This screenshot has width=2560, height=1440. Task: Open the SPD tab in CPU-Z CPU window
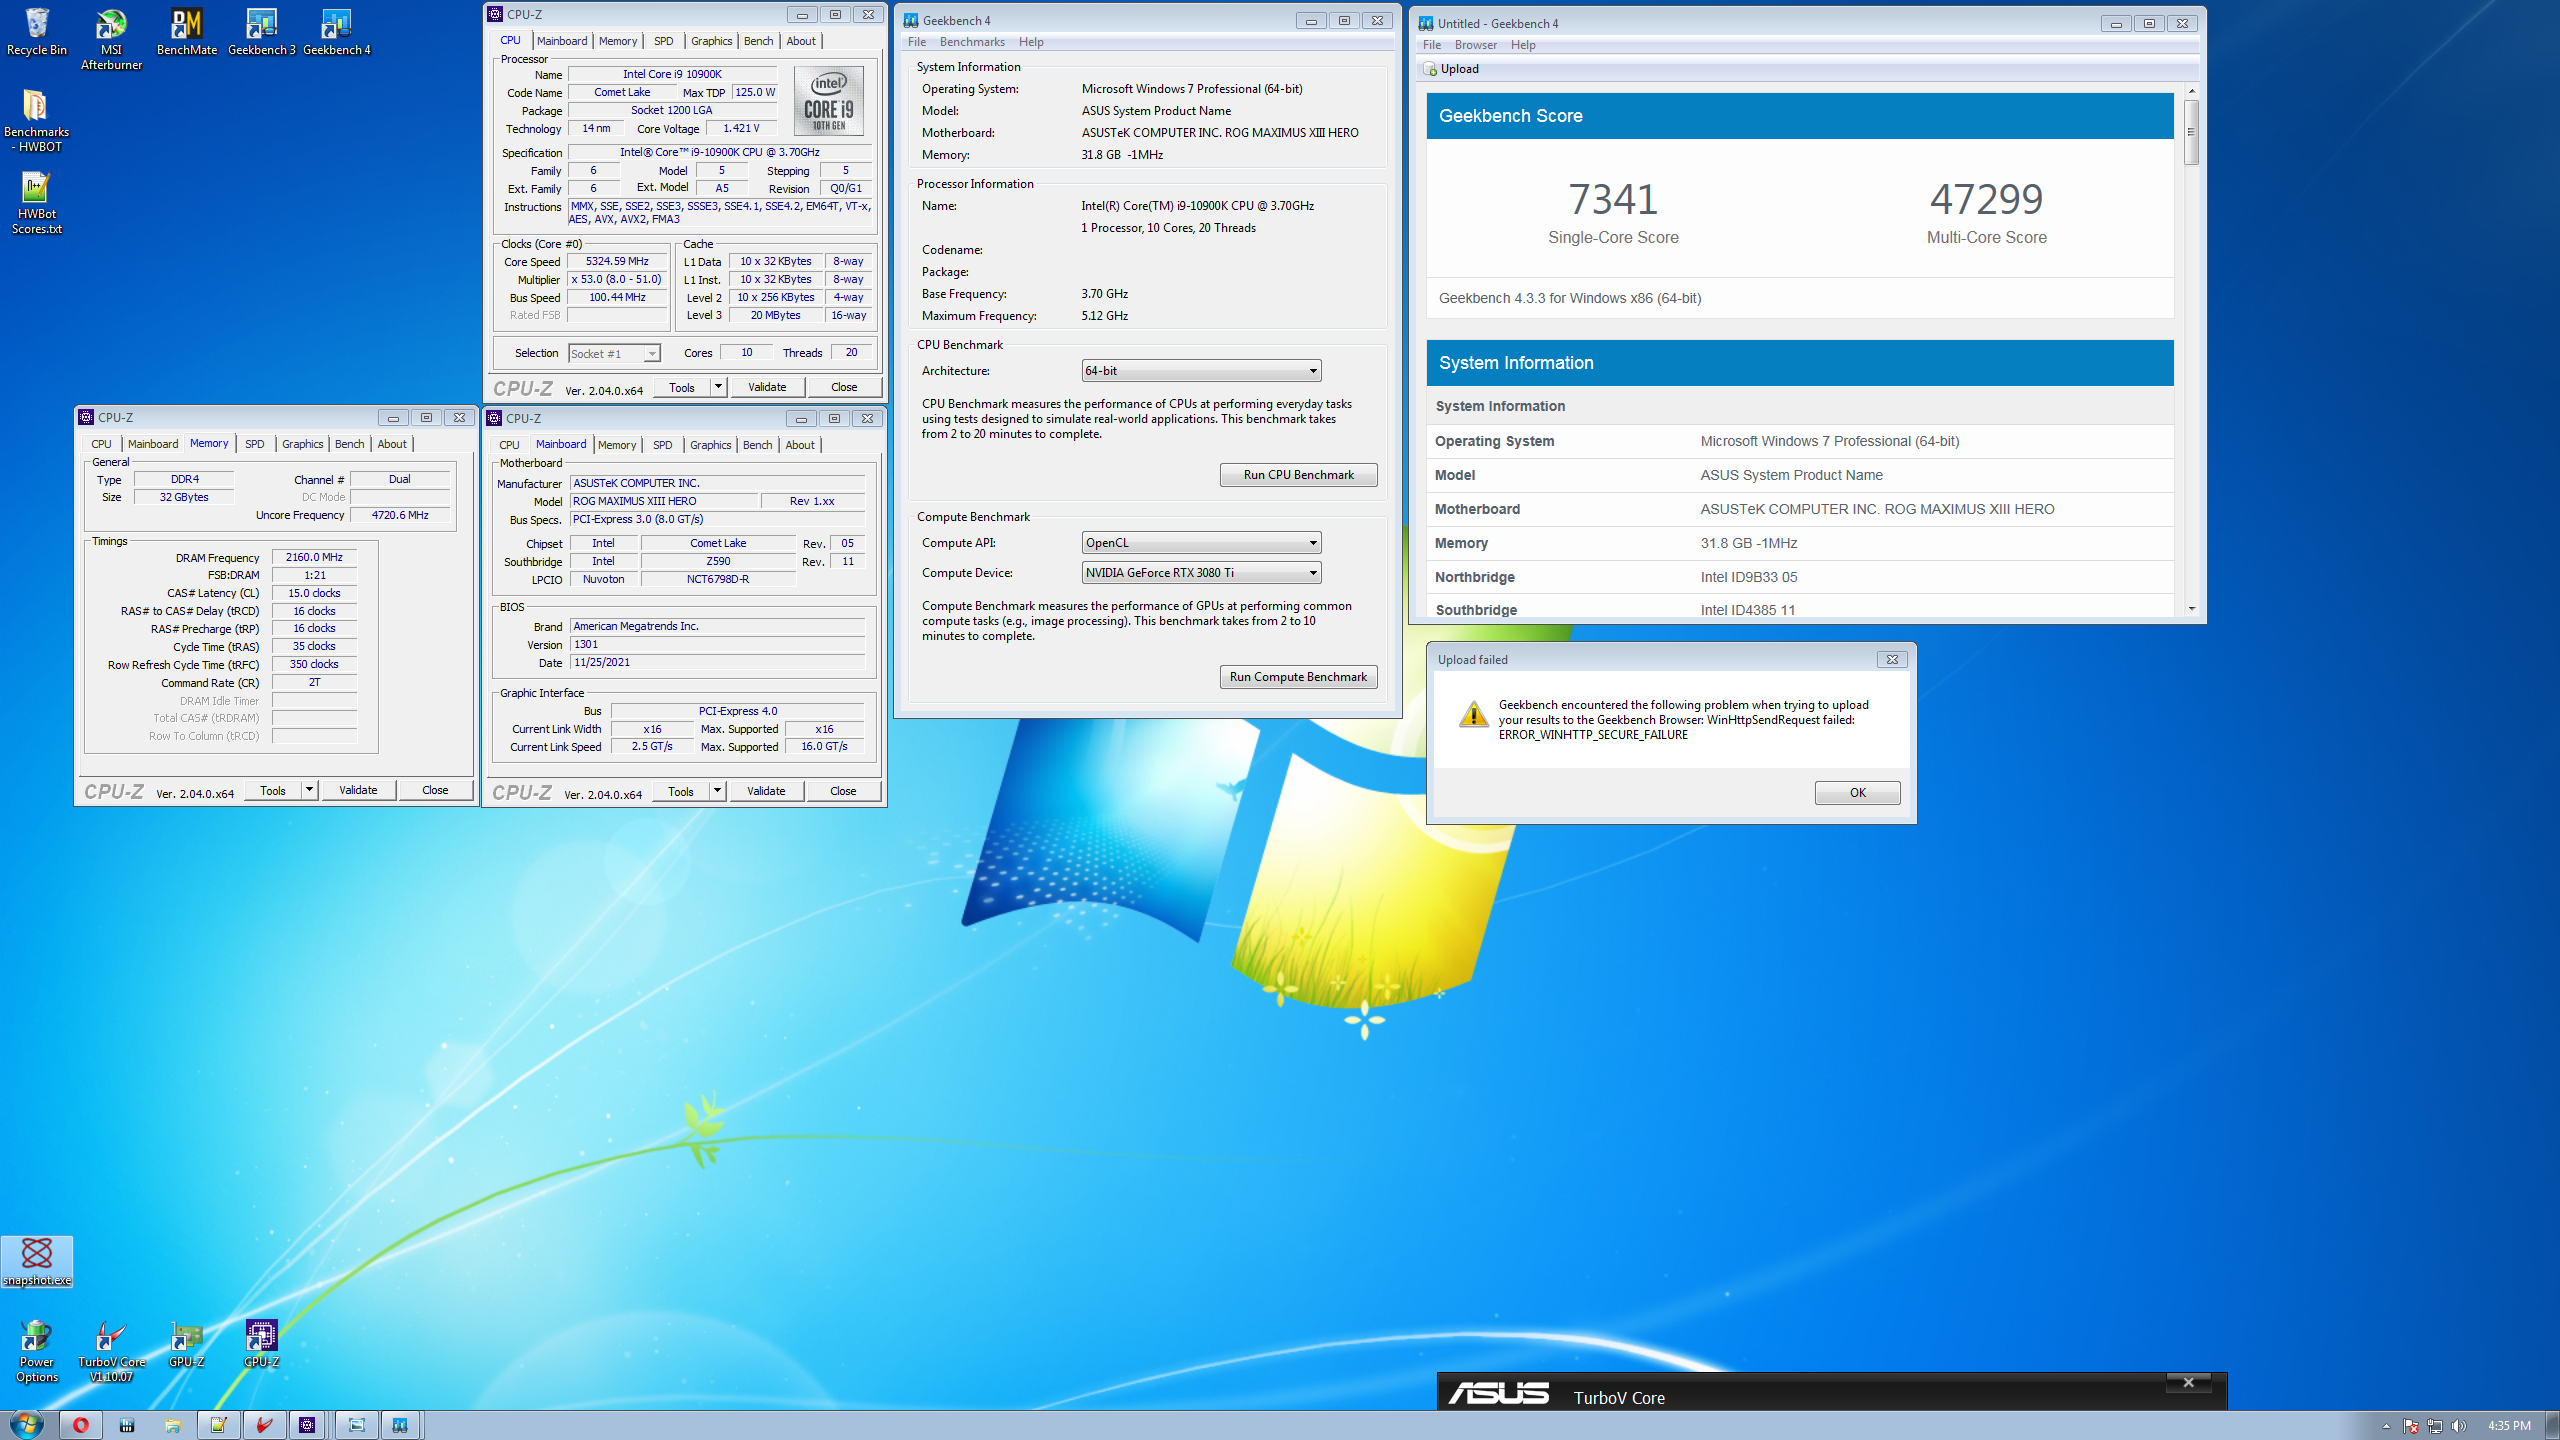tap(663, 41)
